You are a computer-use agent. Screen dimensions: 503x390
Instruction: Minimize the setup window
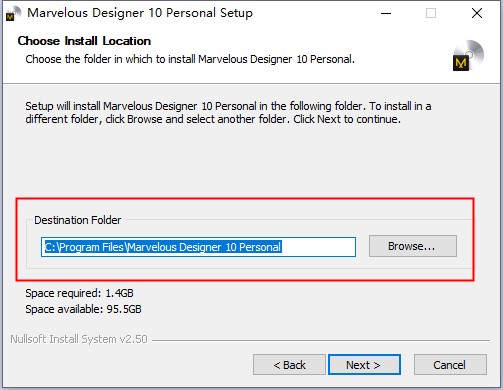[x=386, y=13]
